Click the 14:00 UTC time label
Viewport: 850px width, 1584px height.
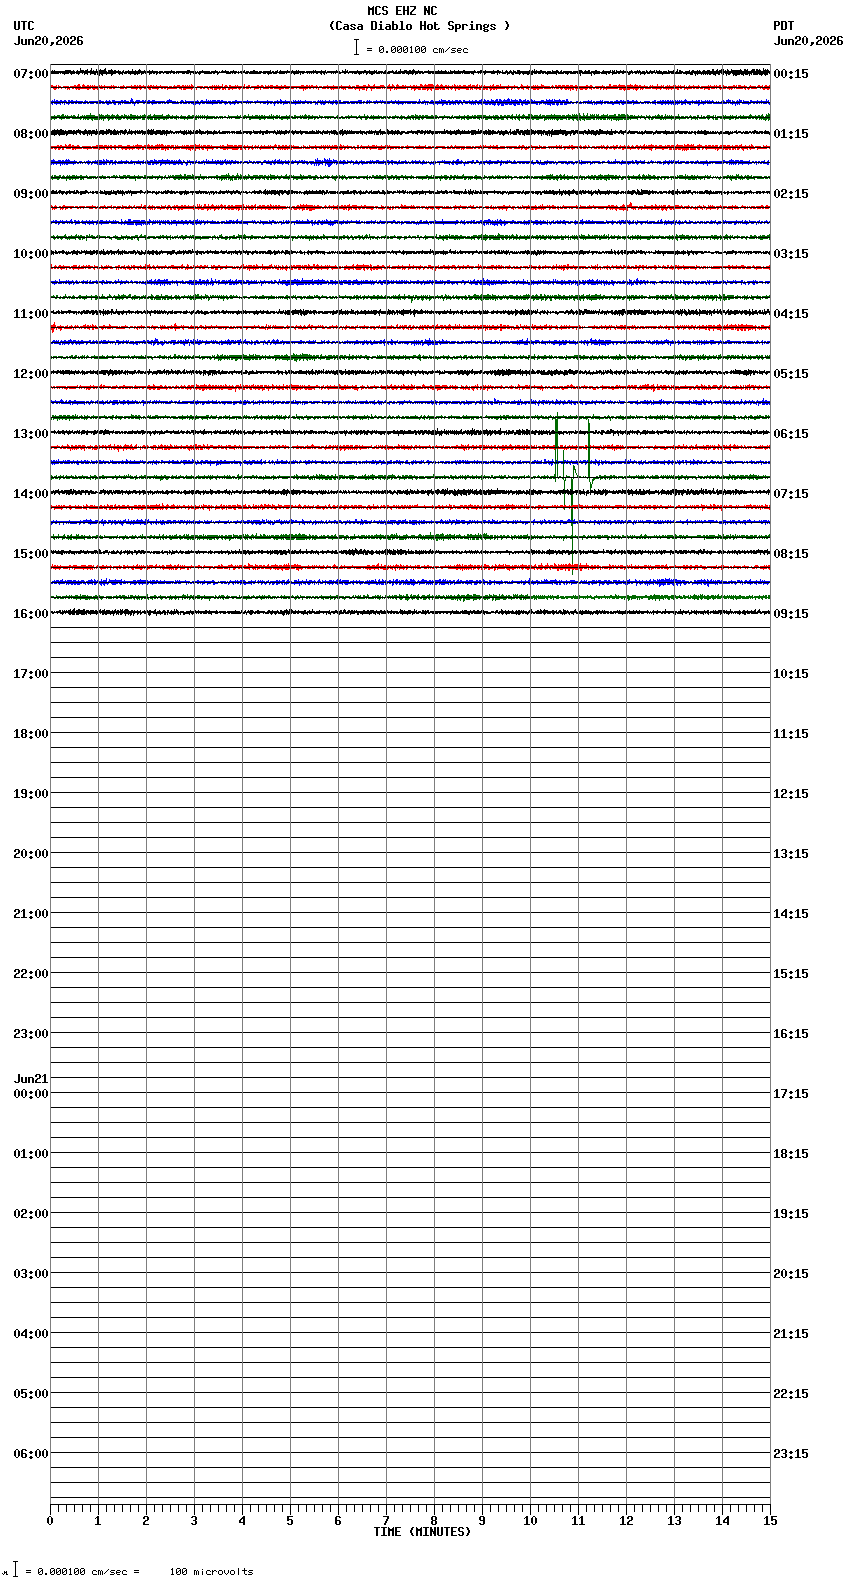pos(31,494)
